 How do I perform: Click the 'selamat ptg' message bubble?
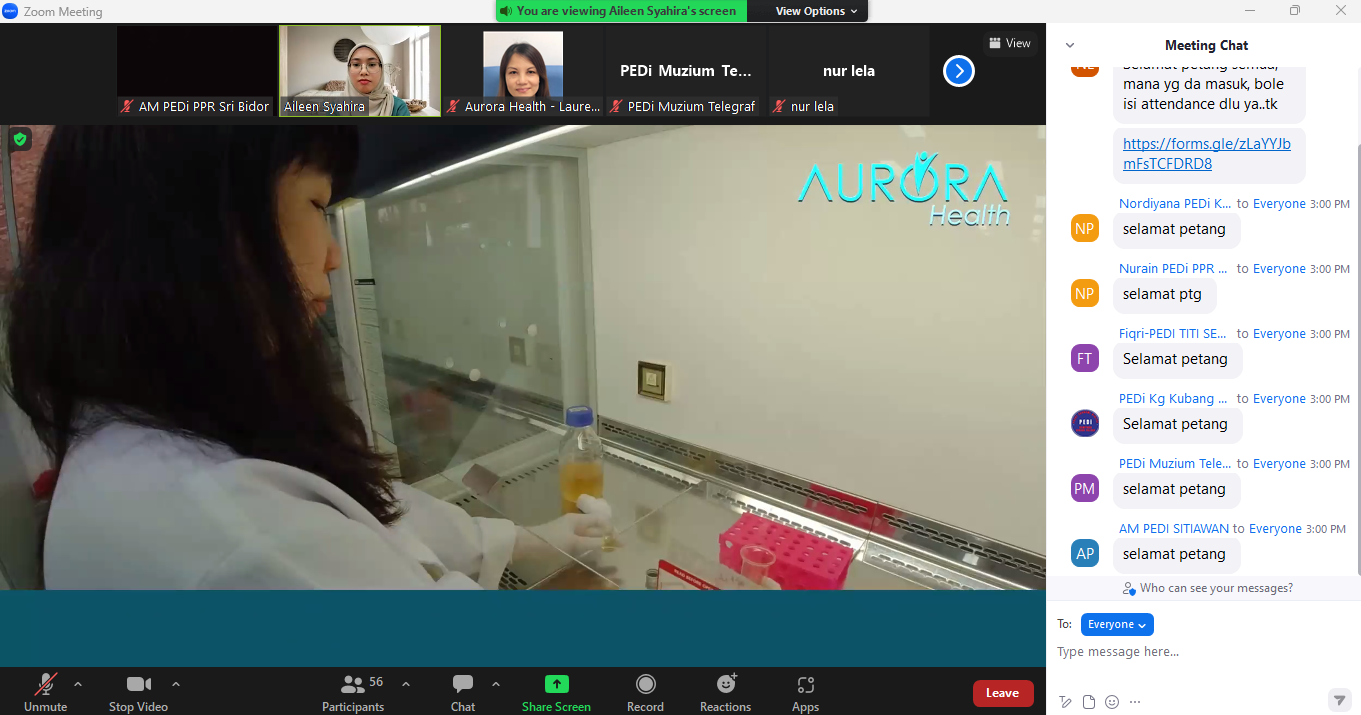point(1165,294)
